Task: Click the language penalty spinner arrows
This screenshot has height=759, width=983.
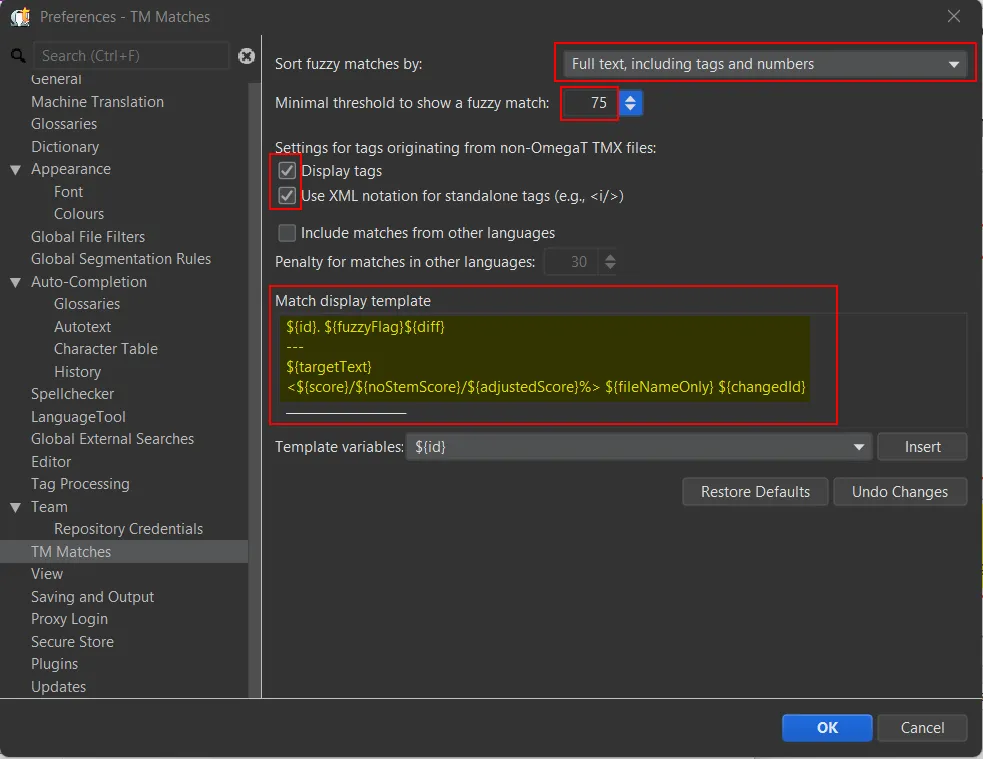Action: coord(610,262)
